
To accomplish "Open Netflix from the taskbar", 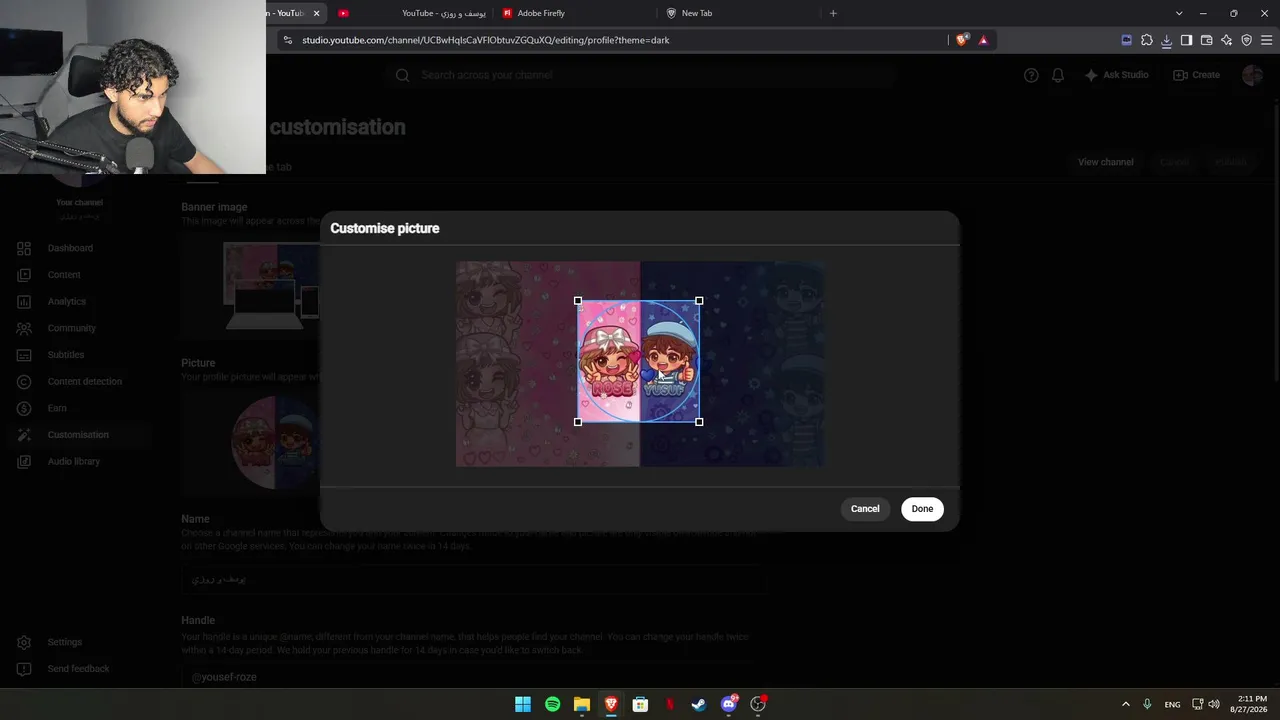I will pyautogui.click(x=670, y=704).
